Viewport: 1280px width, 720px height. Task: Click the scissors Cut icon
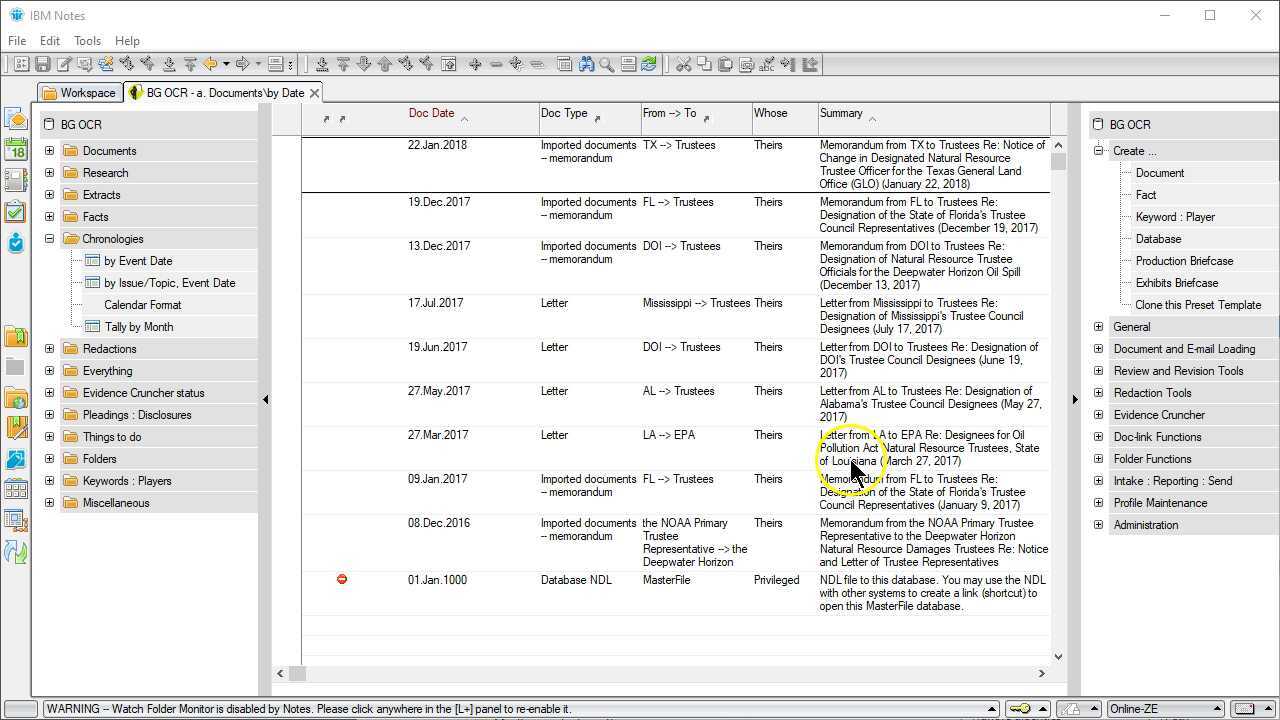click(x=683, y=64)
